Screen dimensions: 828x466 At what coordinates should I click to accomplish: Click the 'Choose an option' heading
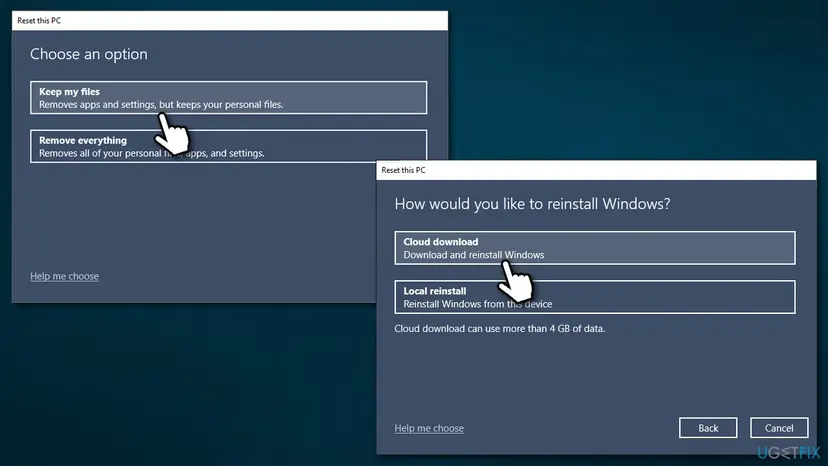(x=89, y=54)
